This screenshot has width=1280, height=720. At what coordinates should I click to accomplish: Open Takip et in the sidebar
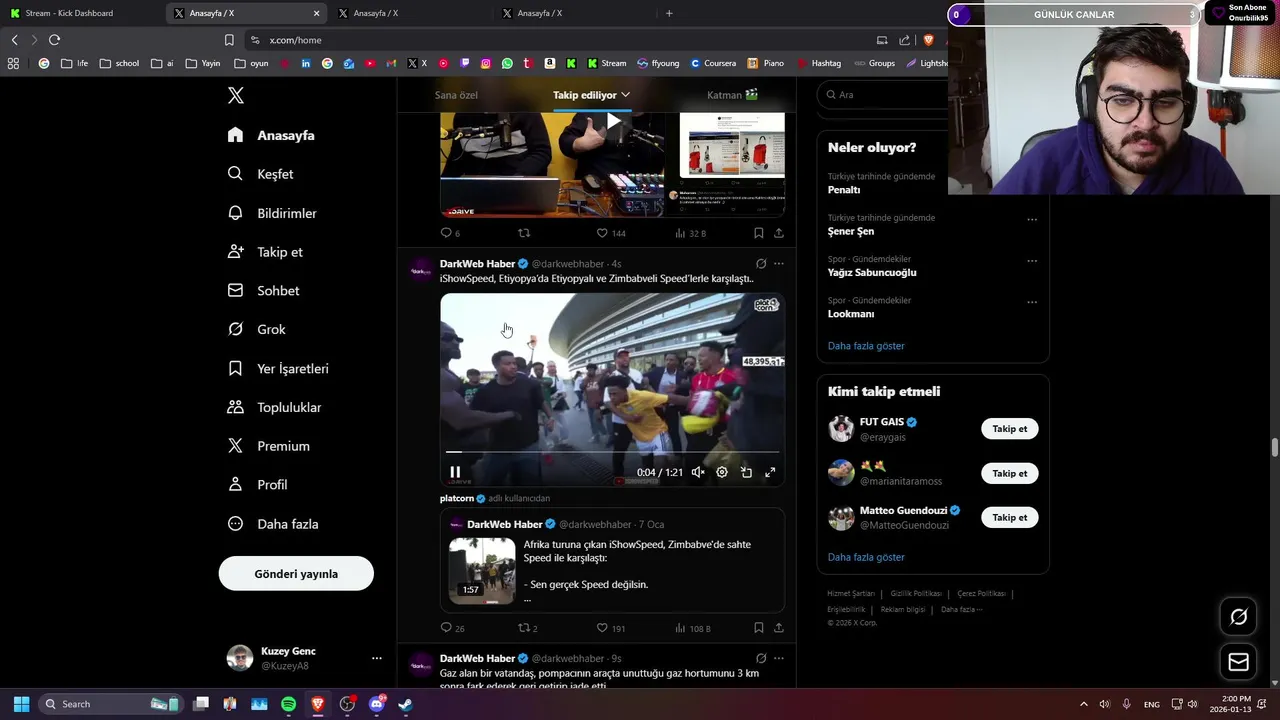coord(264,252)
